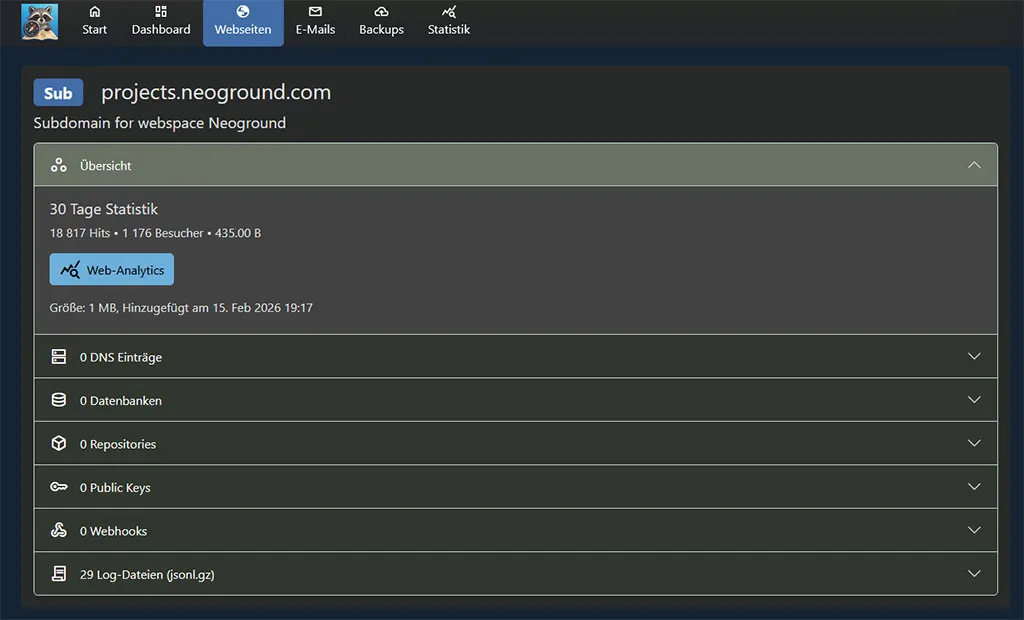Click the 0 Repositories label

(118, 444)
